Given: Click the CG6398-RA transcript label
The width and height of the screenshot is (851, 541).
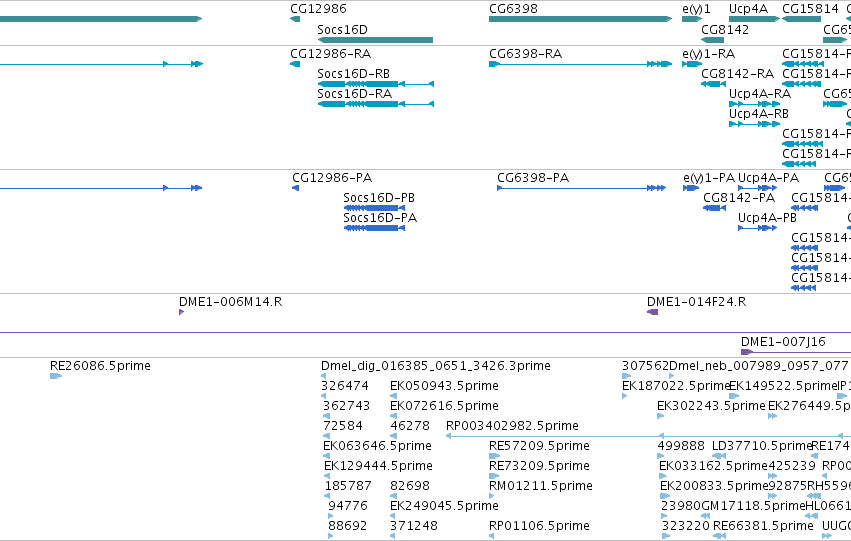Looking at the screenshot, I should [x=525, y=54].
